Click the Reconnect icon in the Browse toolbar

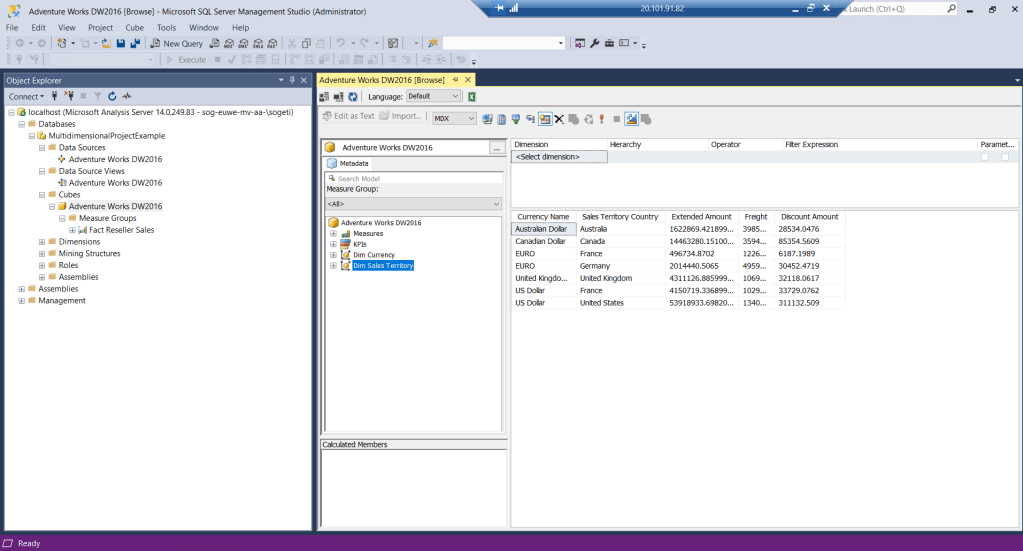click(353, 97)
